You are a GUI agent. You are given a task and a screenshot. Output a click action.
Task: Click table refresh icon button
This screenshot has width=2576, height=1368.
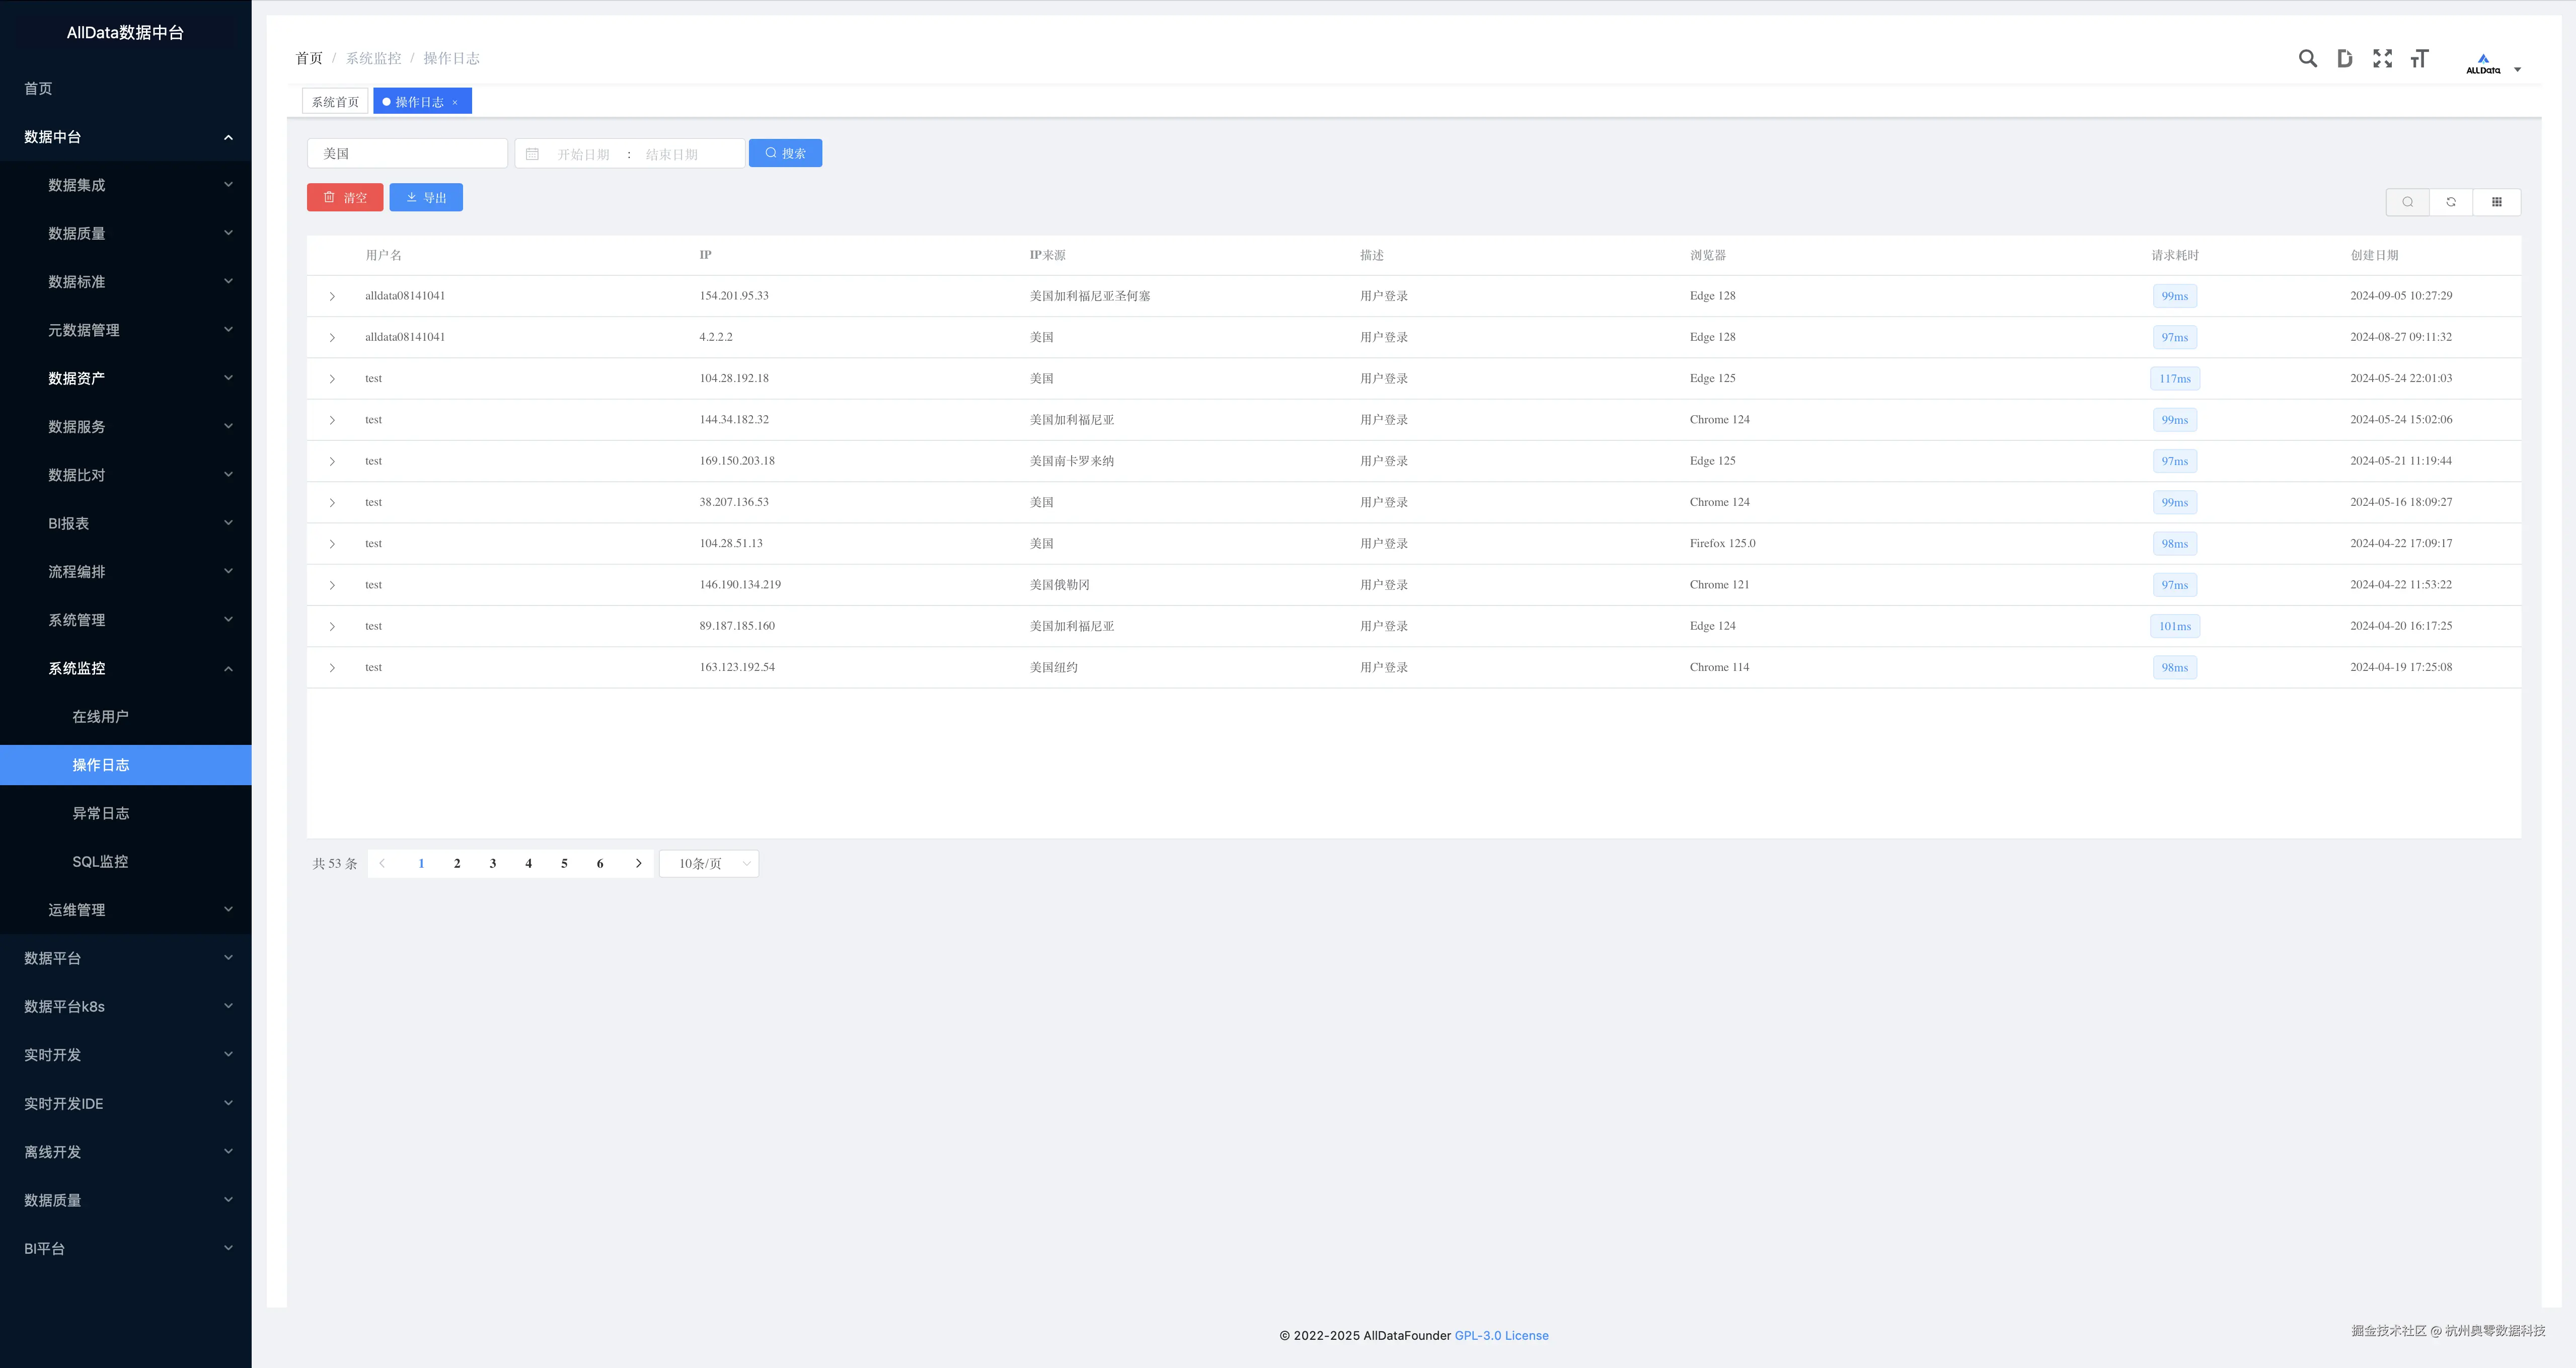pos(2451,202)
